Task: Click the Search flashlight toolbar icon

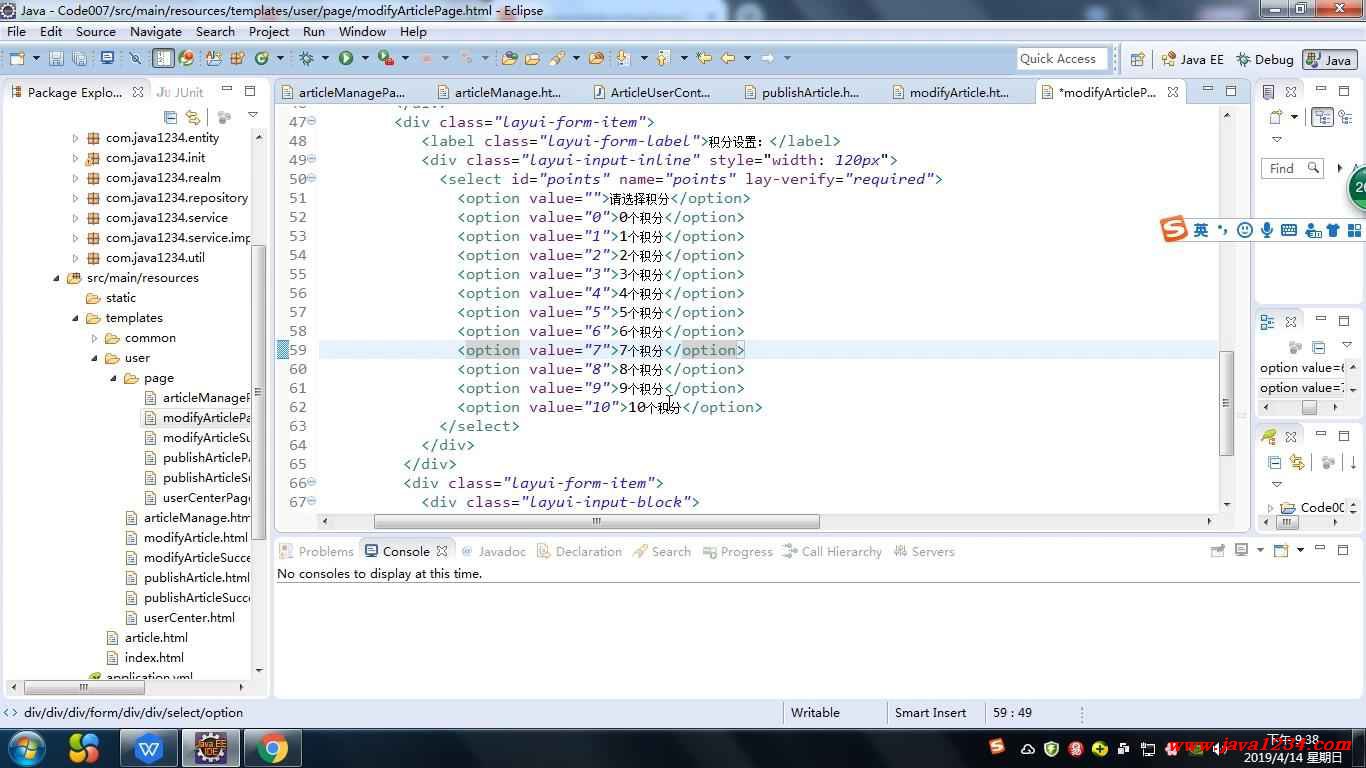Action: 557,58
